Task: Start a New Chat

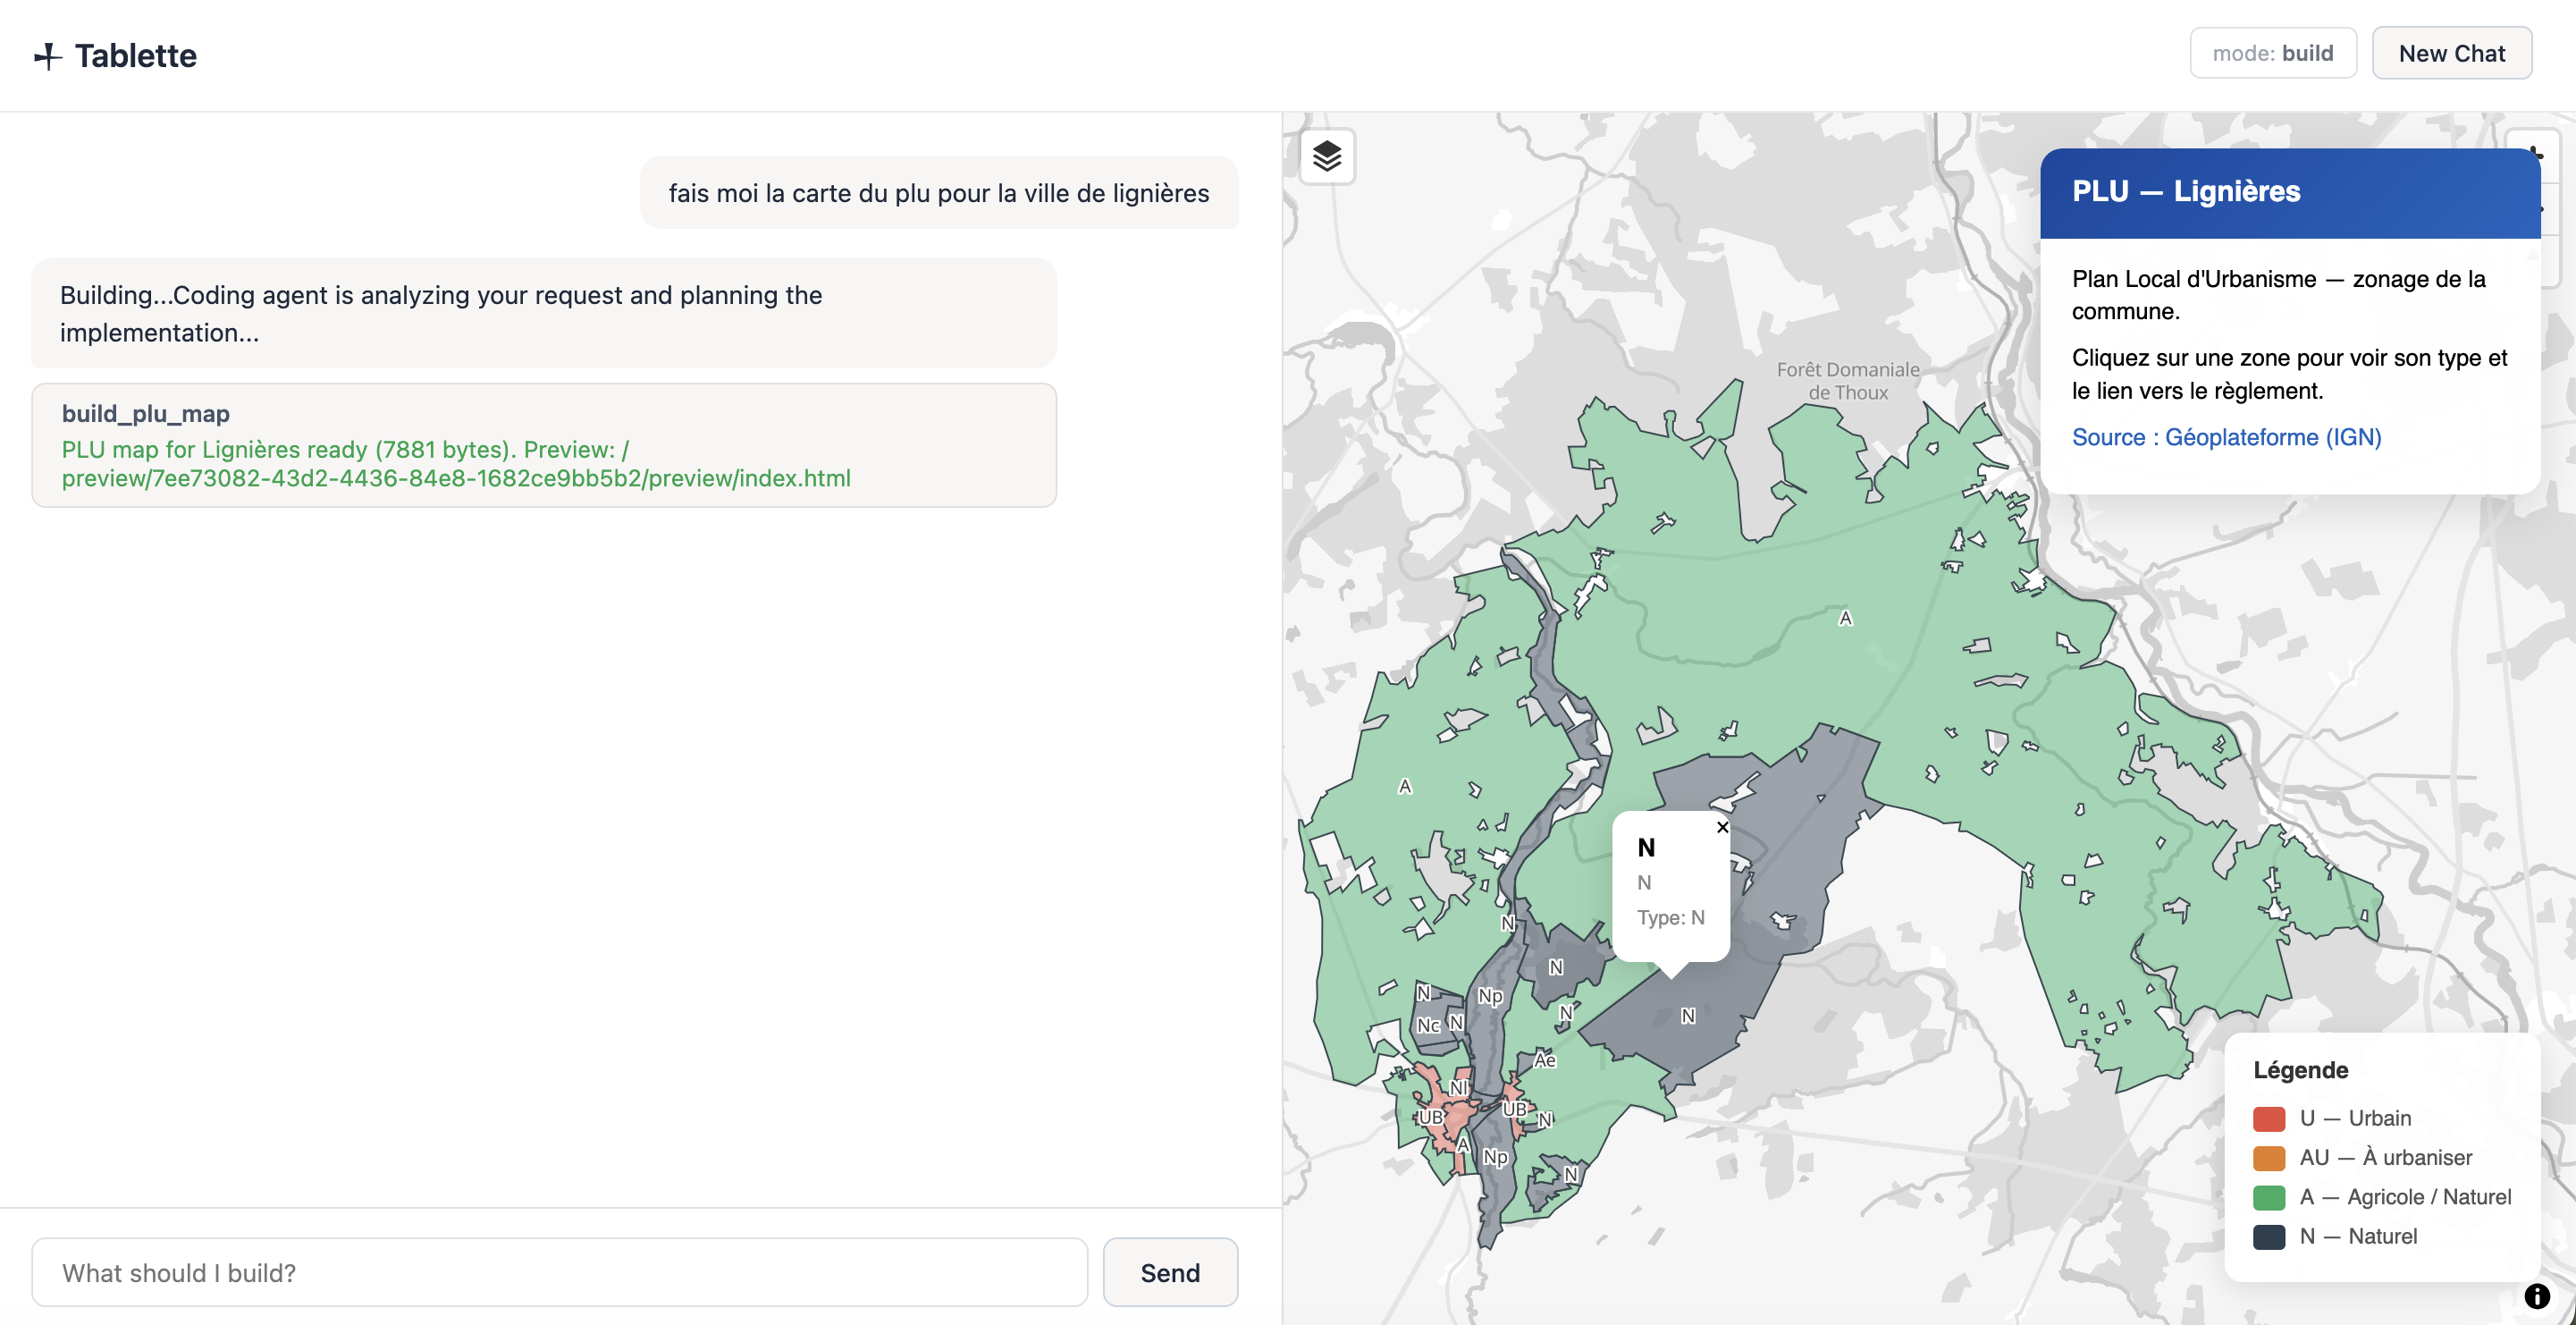Action: point(2452,53)
